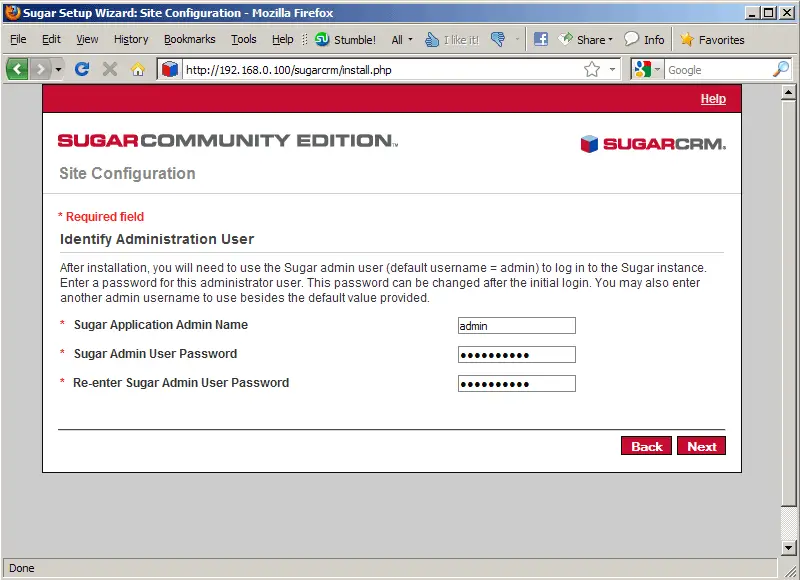This screenshot has width=800, height=580.
Task: Reload the page with the refresh icon
Action: (x=82, y=69)
